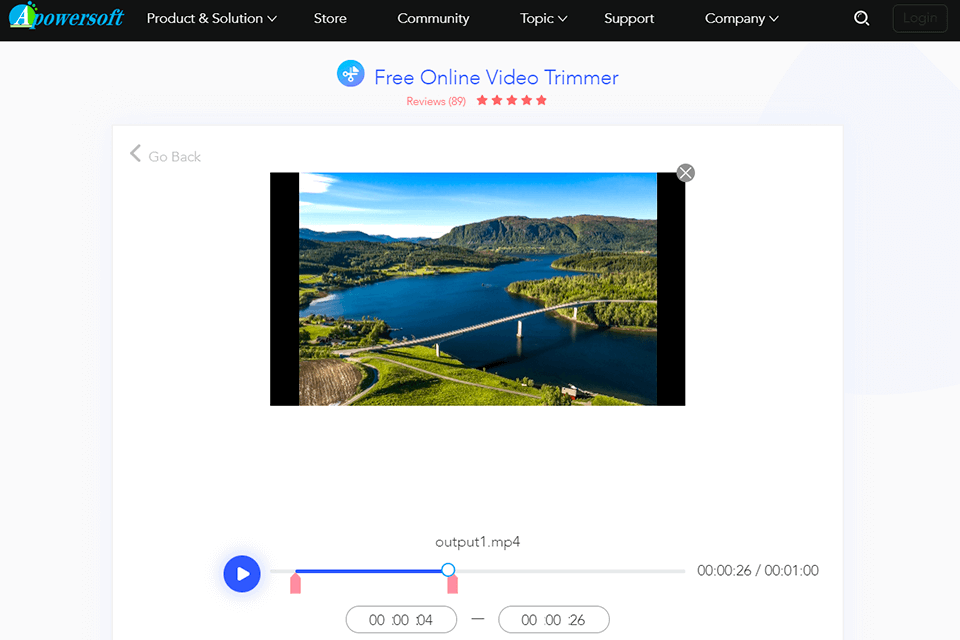Click the 00:00:26 / 00:01:00 time display
Screen dimensions: 960x640
758,571
